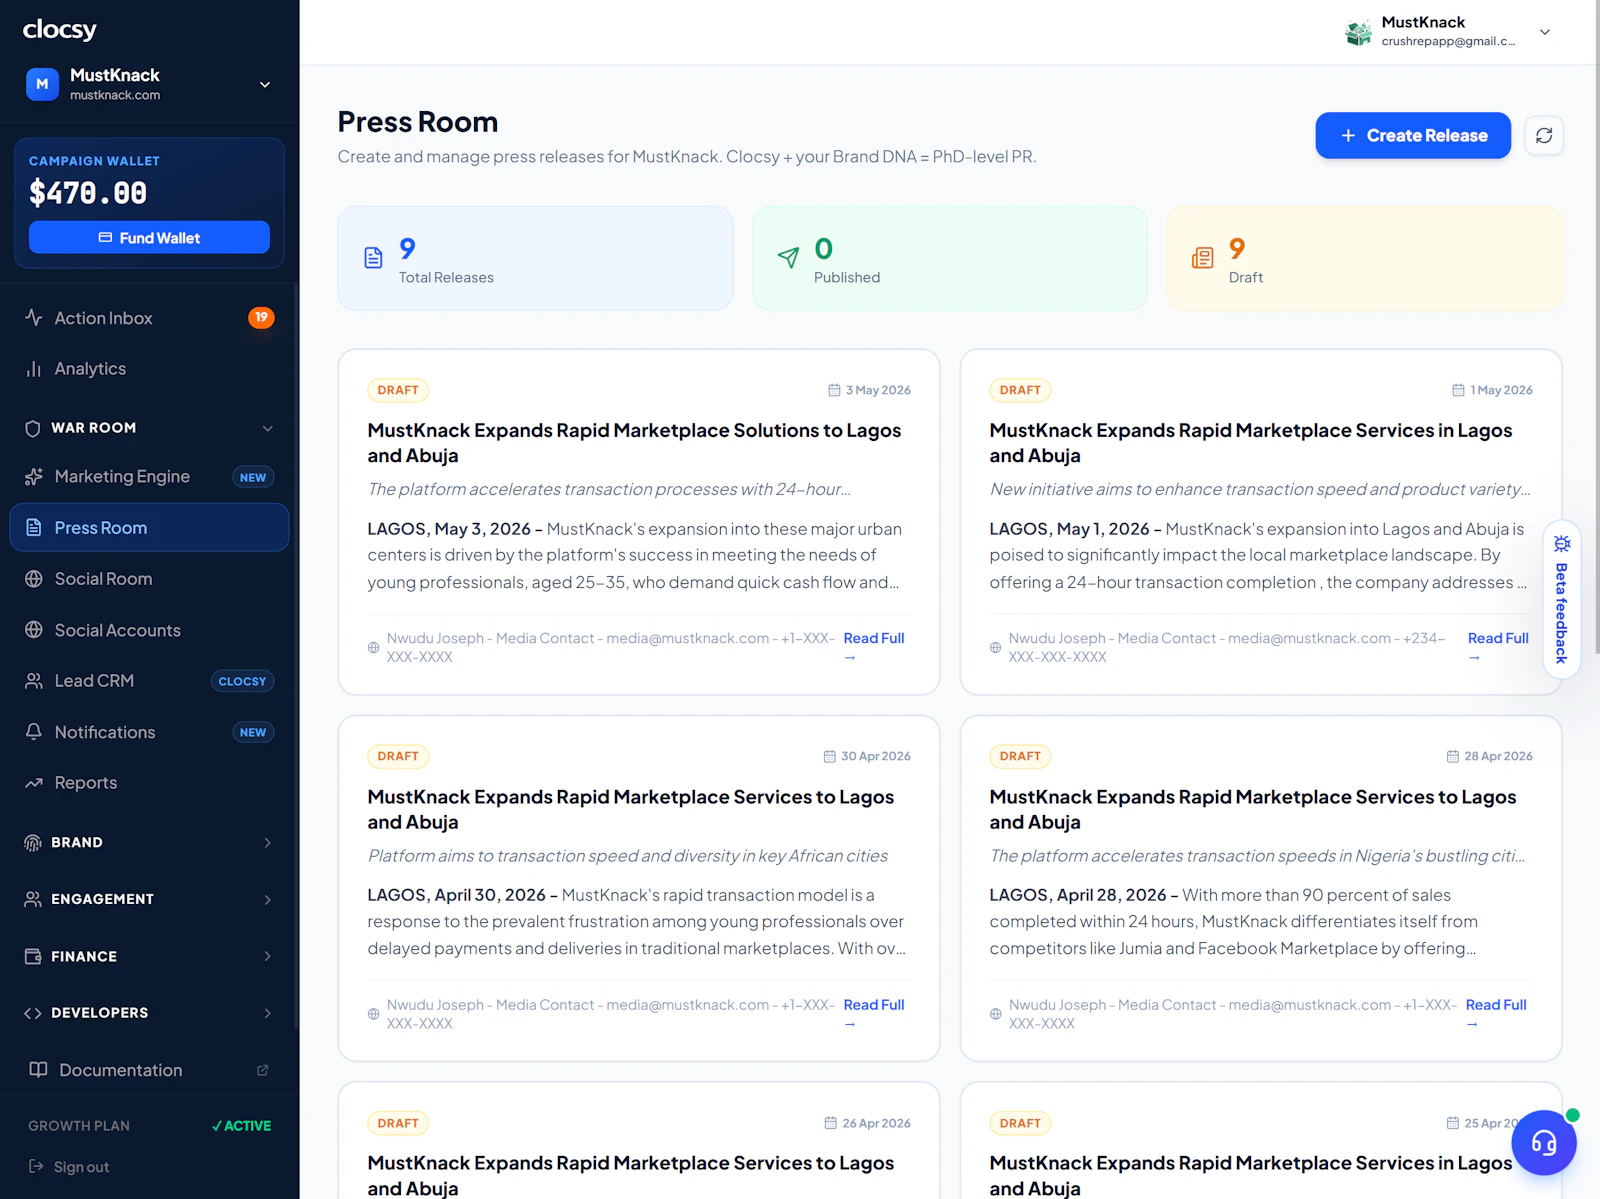Viewport: 1600px width, 1199px height.
Task: Click the Total Releases document icon
Action: coord(374,258)
